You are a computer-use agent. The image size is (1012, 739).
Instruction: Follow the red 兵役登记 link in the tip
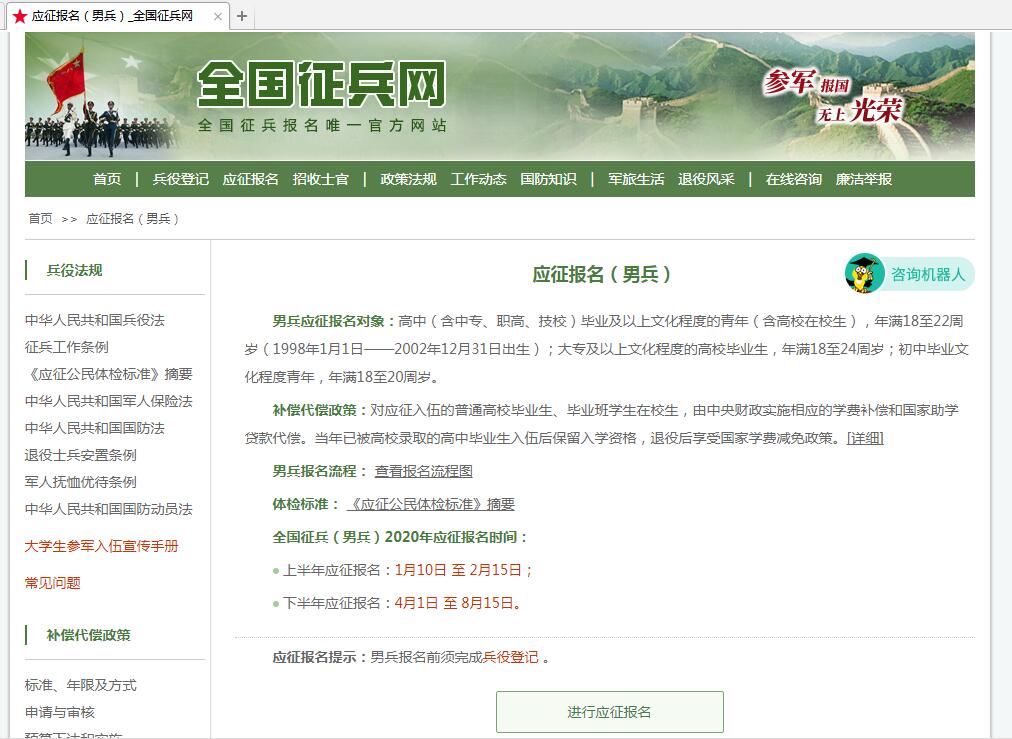click(510, 657)
